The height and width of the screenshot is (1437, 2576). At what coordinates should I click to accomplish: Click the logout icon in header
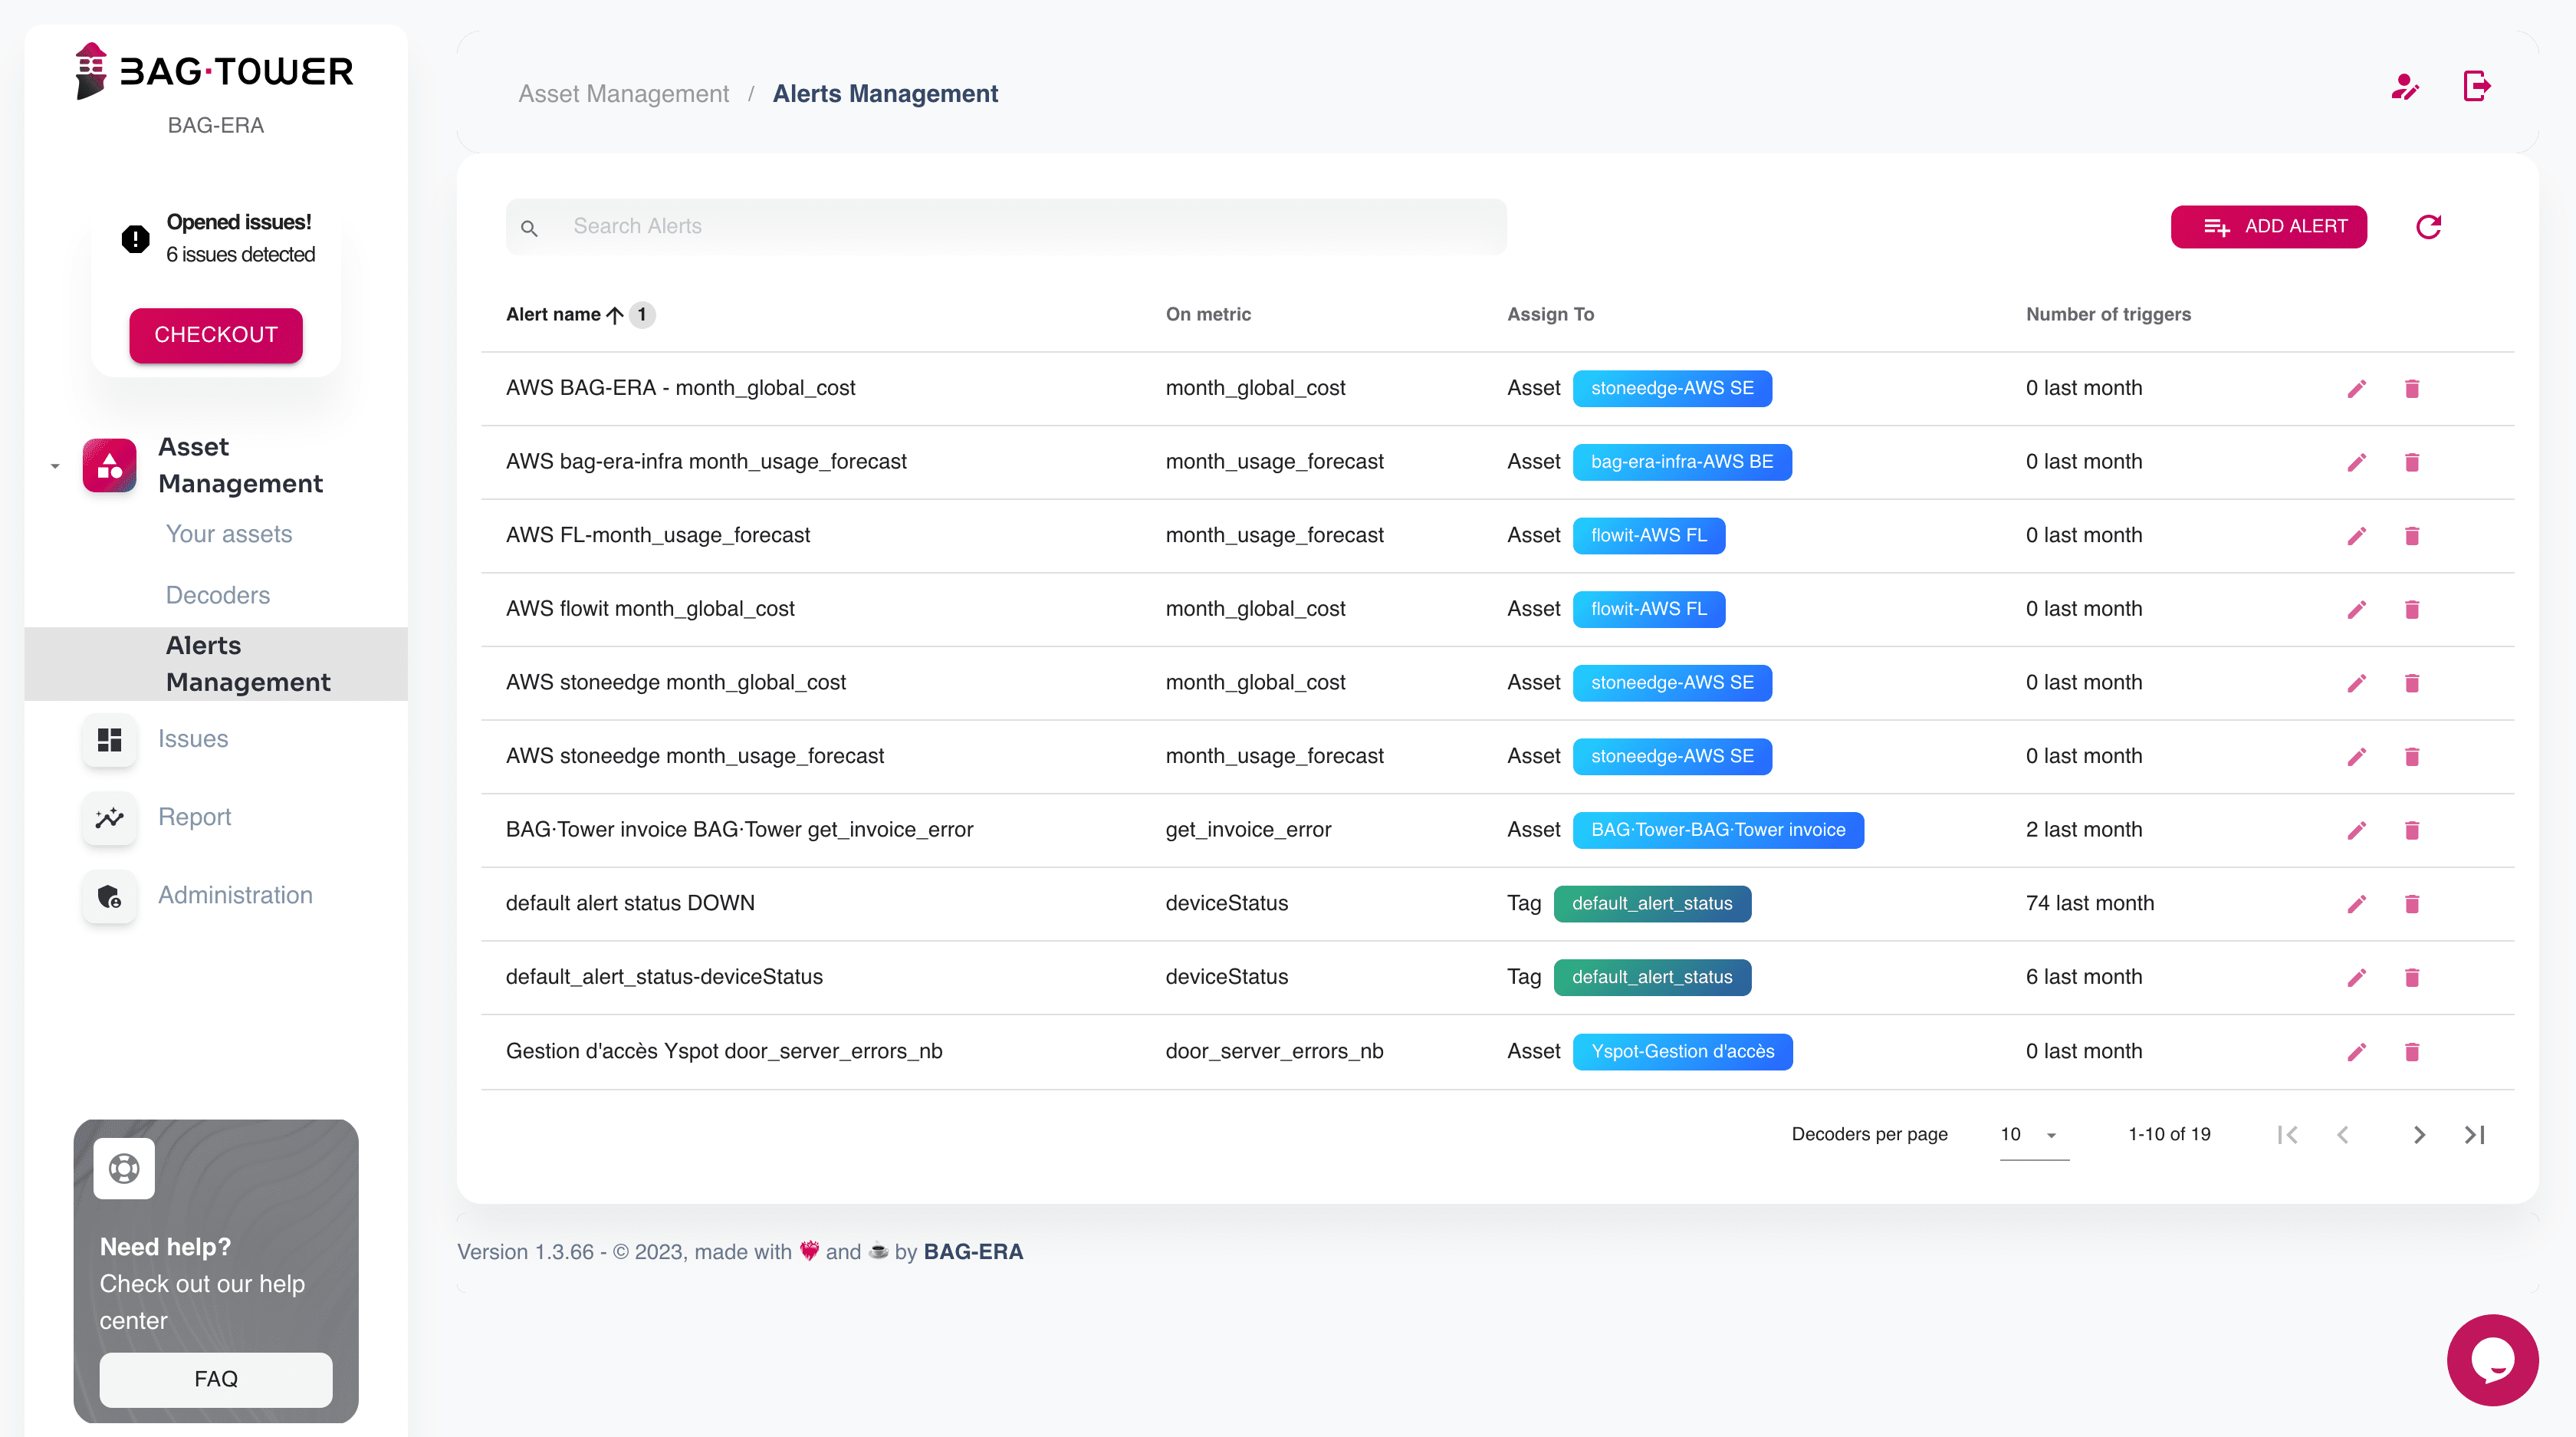coord(2476,87)
